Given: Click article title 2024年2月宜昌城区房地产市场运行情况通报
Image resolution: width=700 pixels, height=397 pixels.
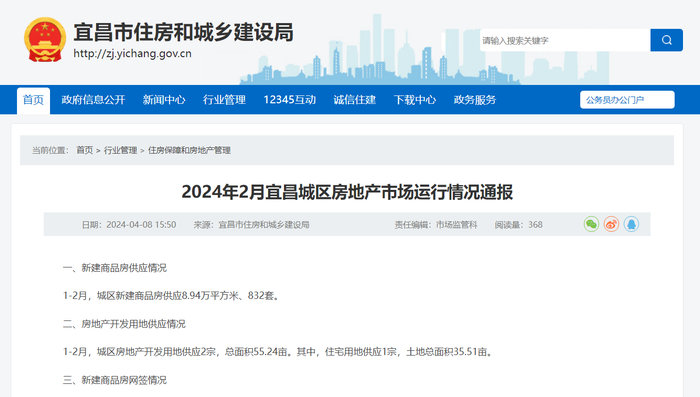Looking at the screenshot, I should click(x=347, y=192).
